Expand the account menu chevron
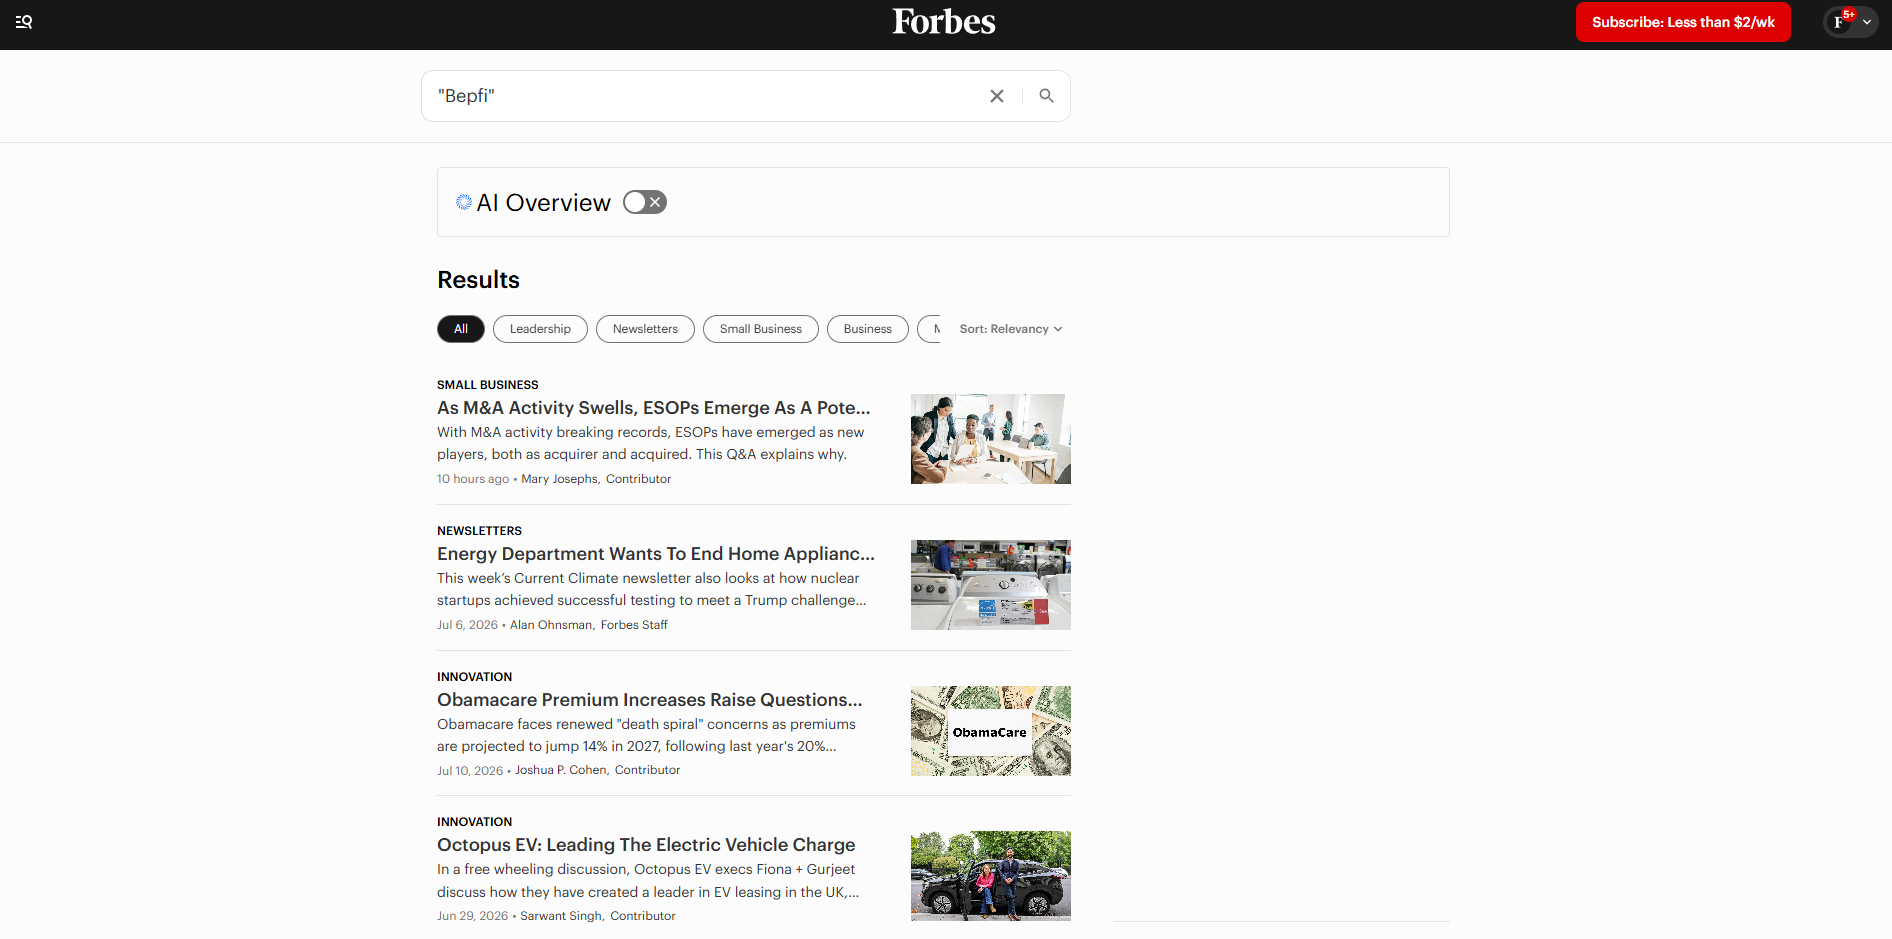 [1867, 22]
